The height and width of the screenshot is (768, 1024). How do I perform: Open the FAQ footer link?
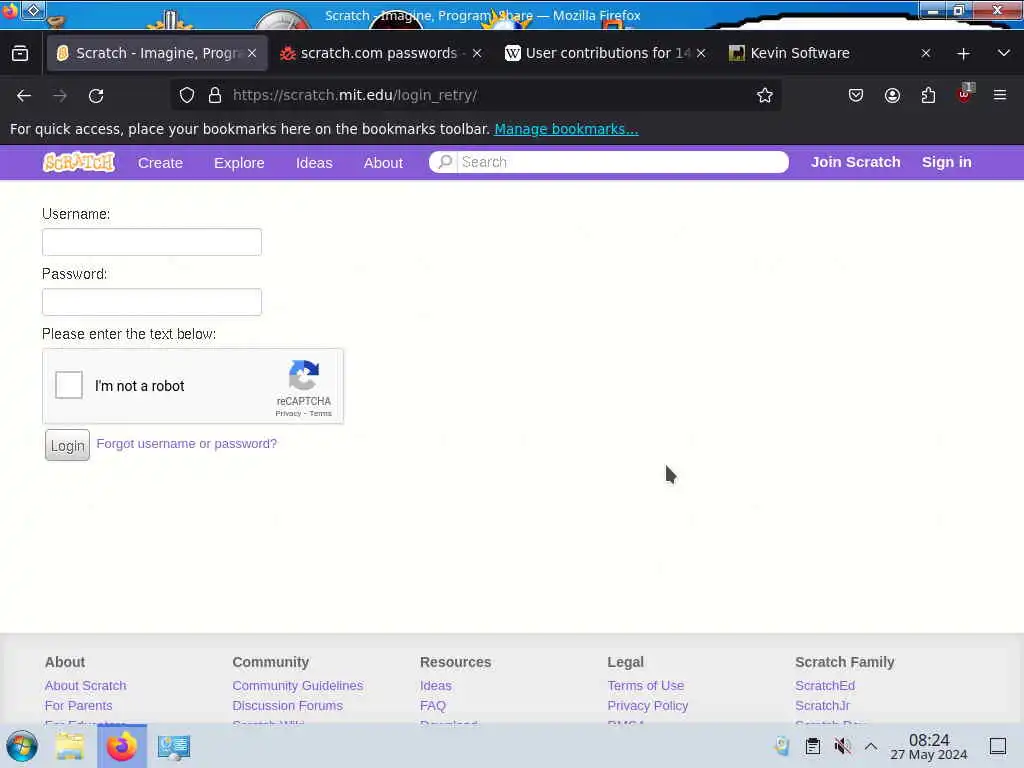click(433, 706)
